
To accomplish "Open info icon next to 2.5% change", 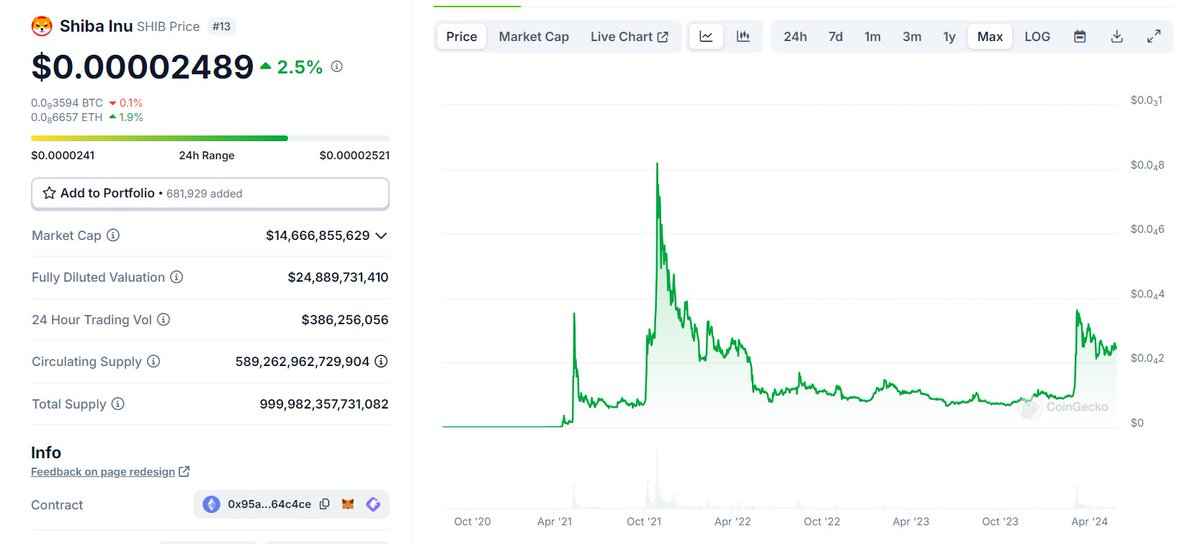I will click(337, 67).
